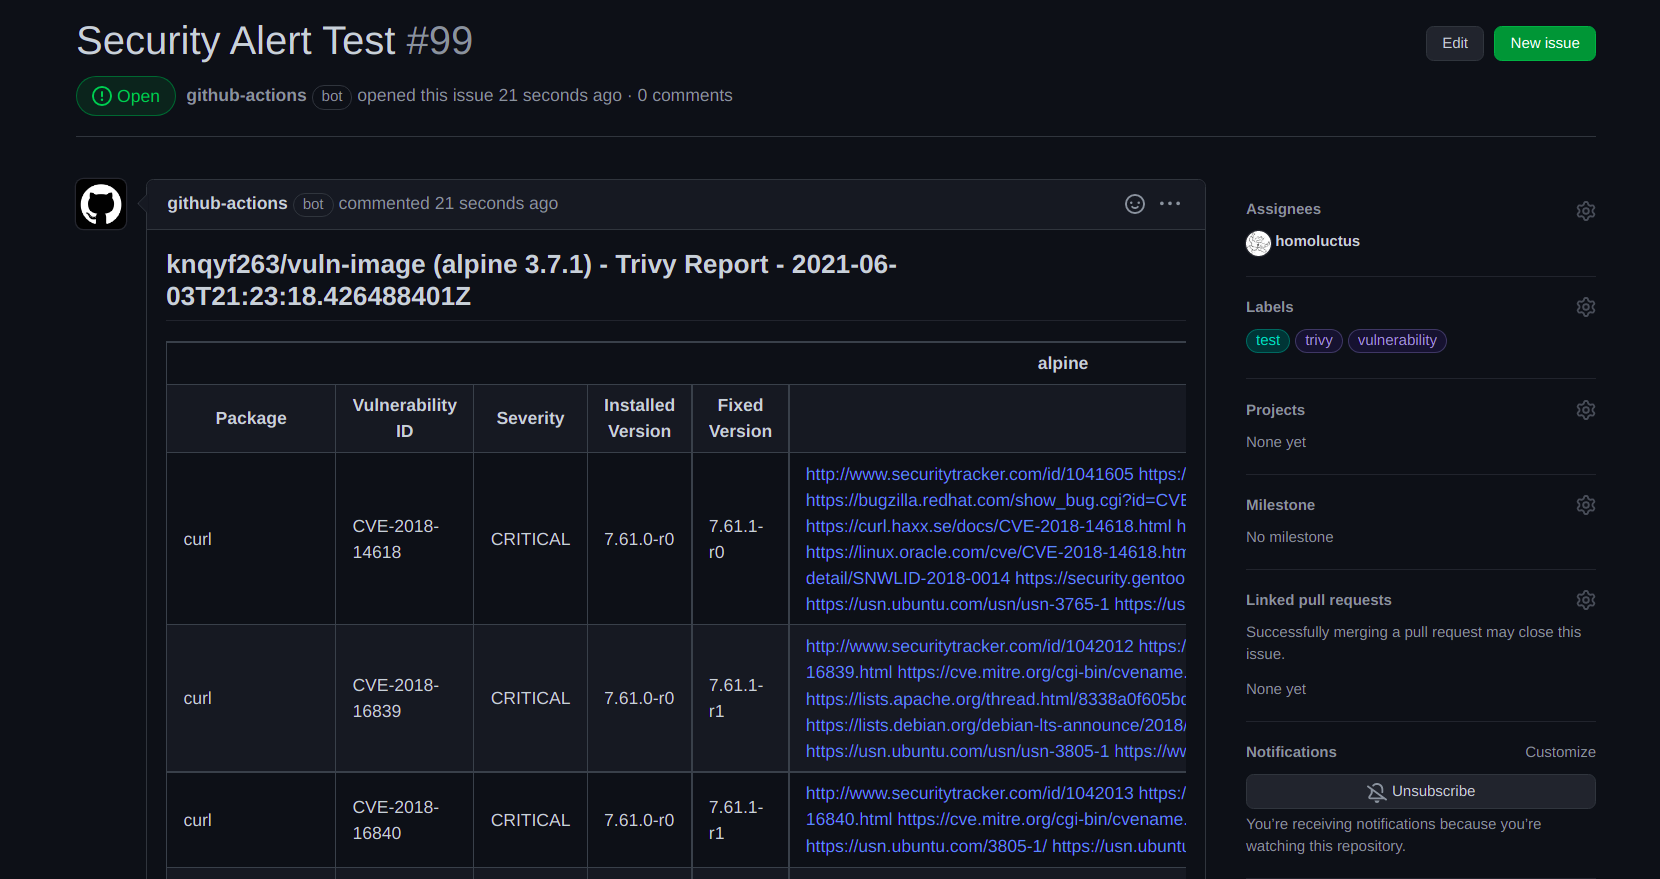The height and width of the screenshot is (879, 1660).
Task: Click the Projects heading
Action: click(1275, 410)
